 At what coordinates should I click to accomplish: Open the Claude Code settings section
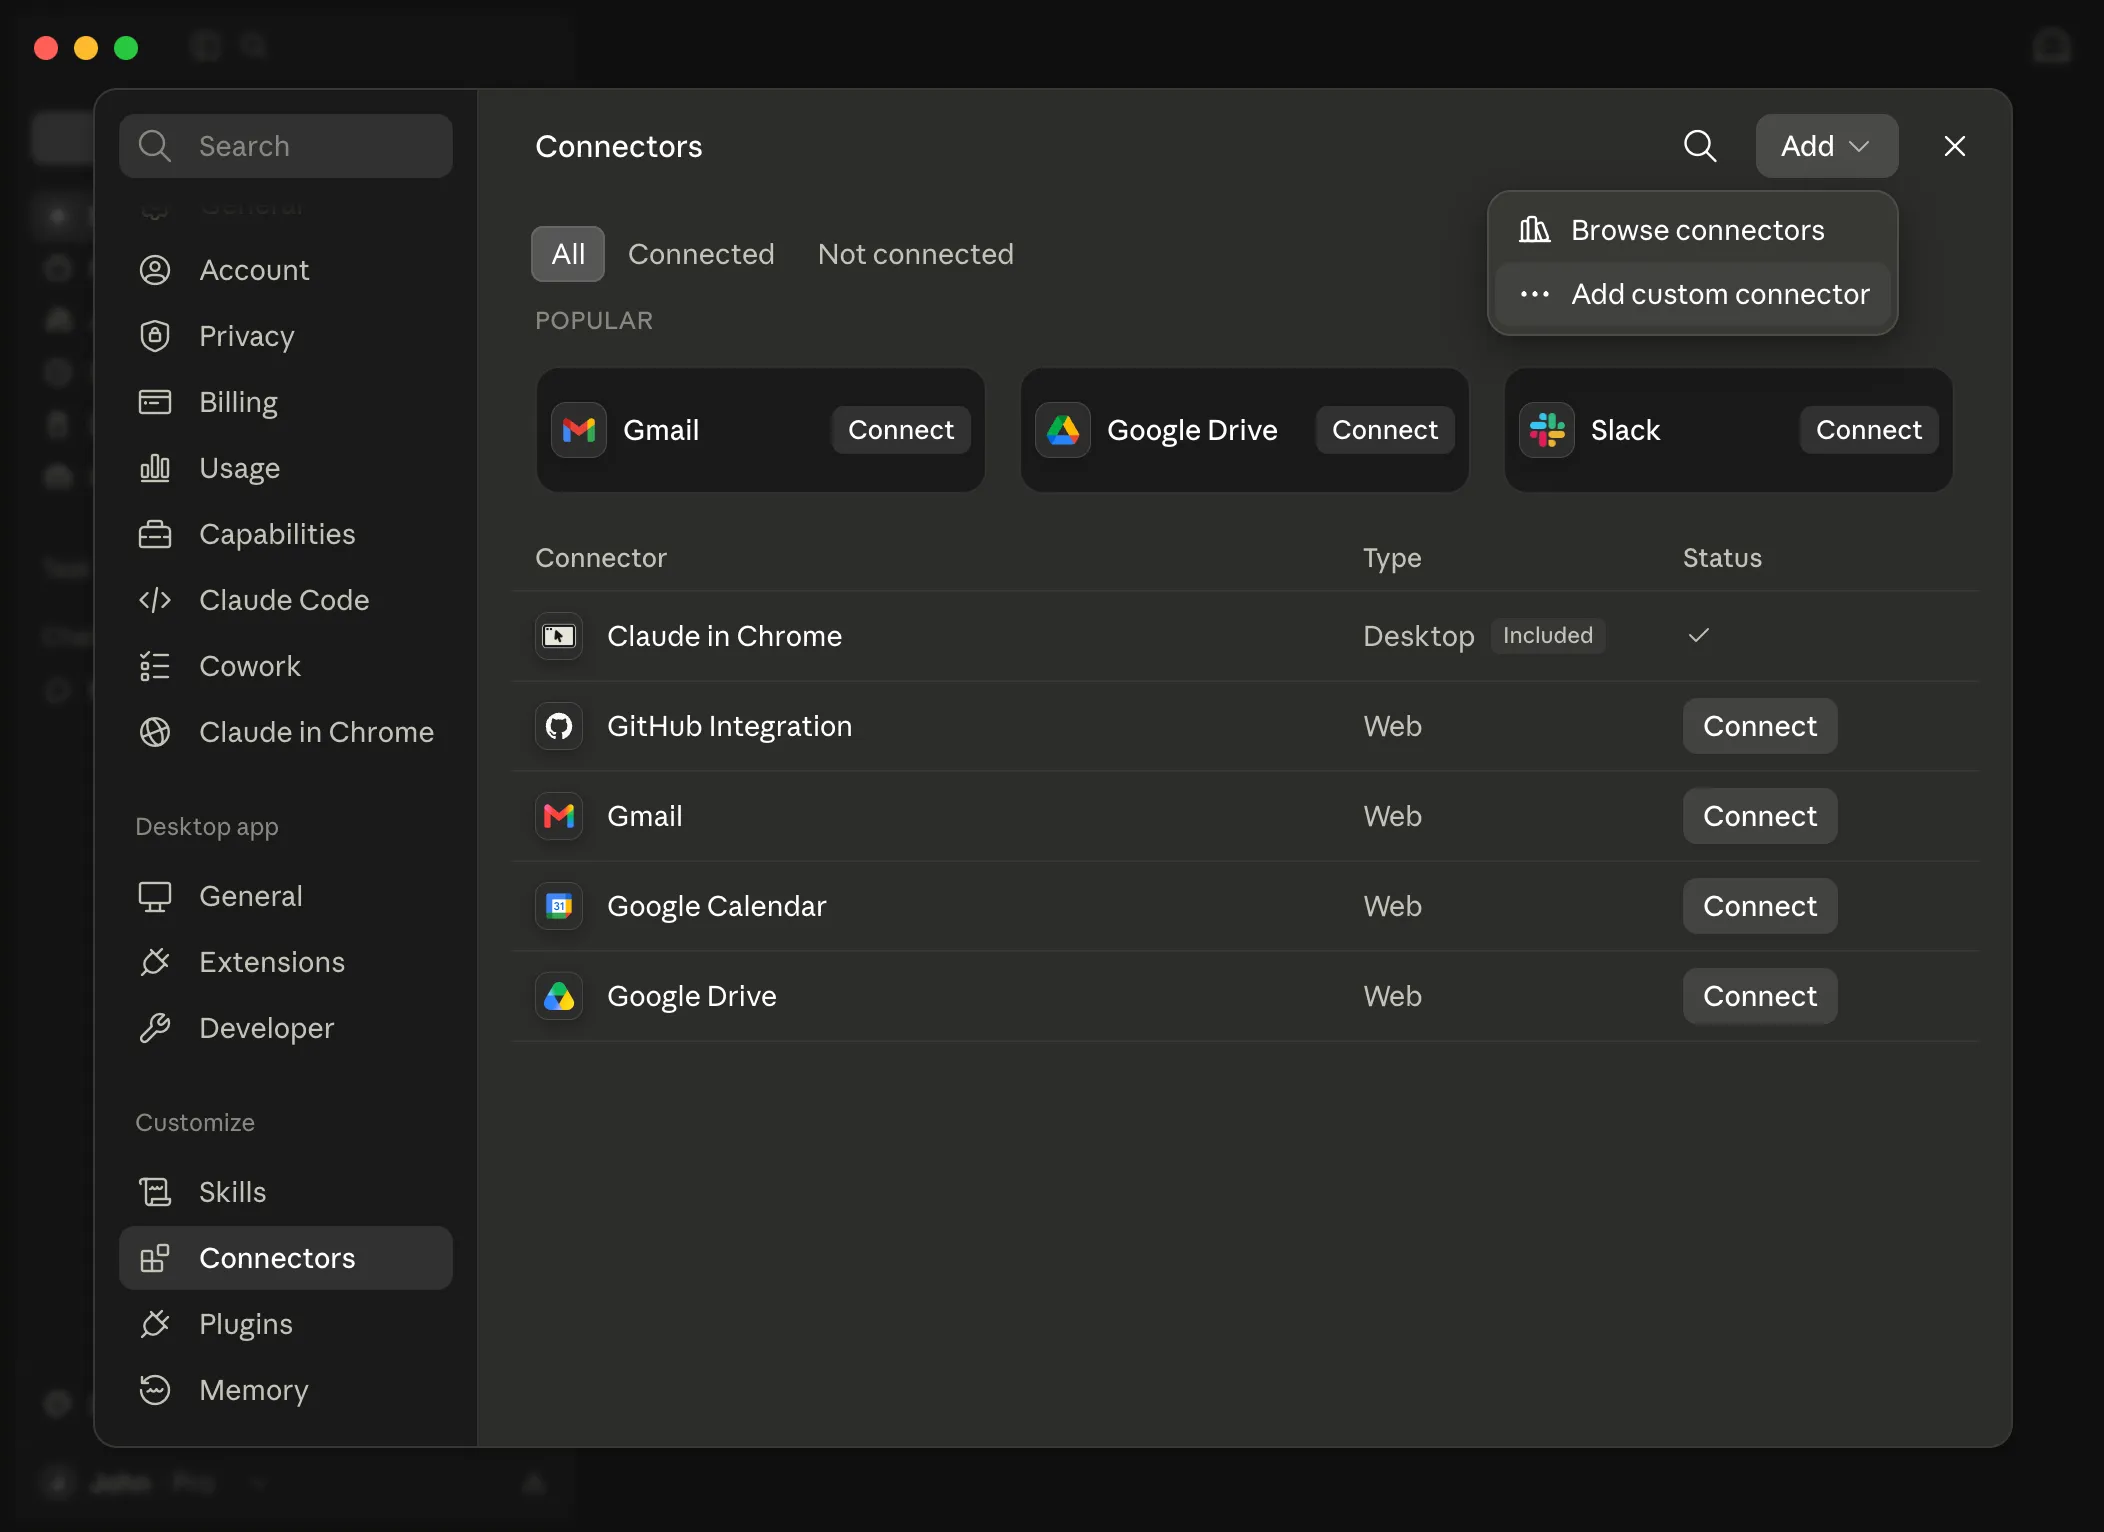coord(286,600)
